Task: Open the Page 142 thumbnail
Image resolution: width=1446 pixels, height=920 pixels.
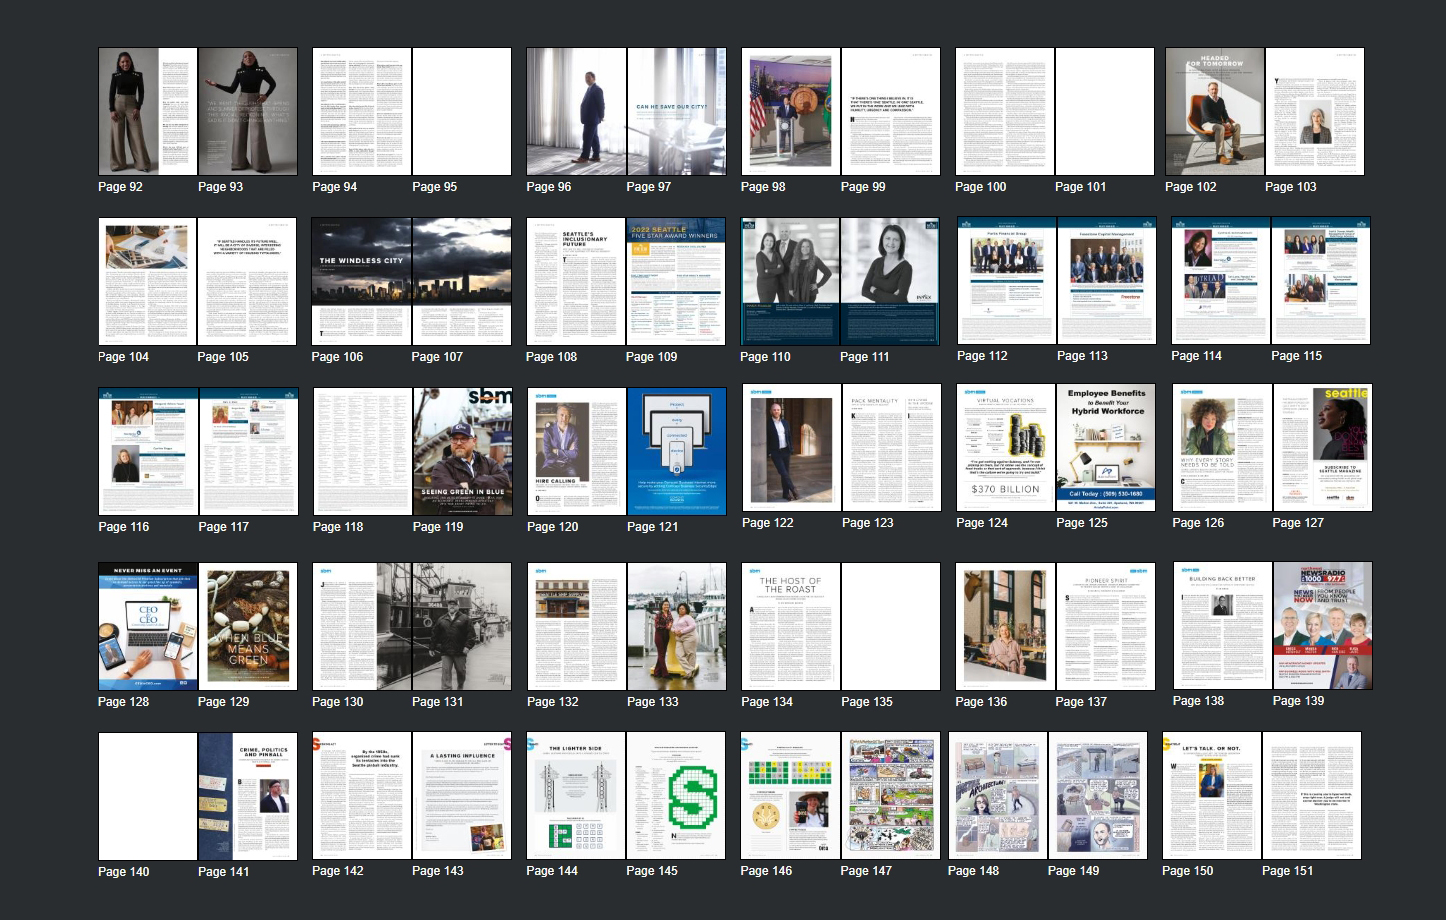Action: (362, 796)
